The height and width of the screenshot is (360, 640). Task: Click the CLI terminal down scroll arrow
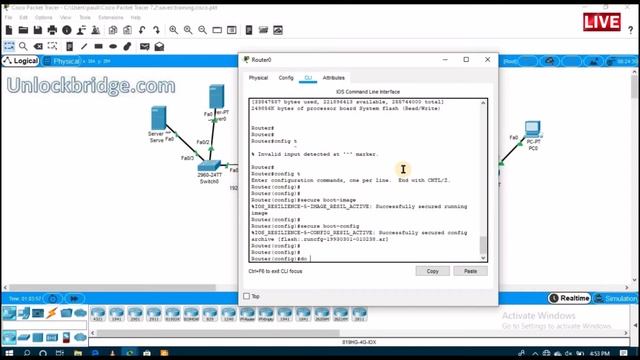(x=483, y=258)
